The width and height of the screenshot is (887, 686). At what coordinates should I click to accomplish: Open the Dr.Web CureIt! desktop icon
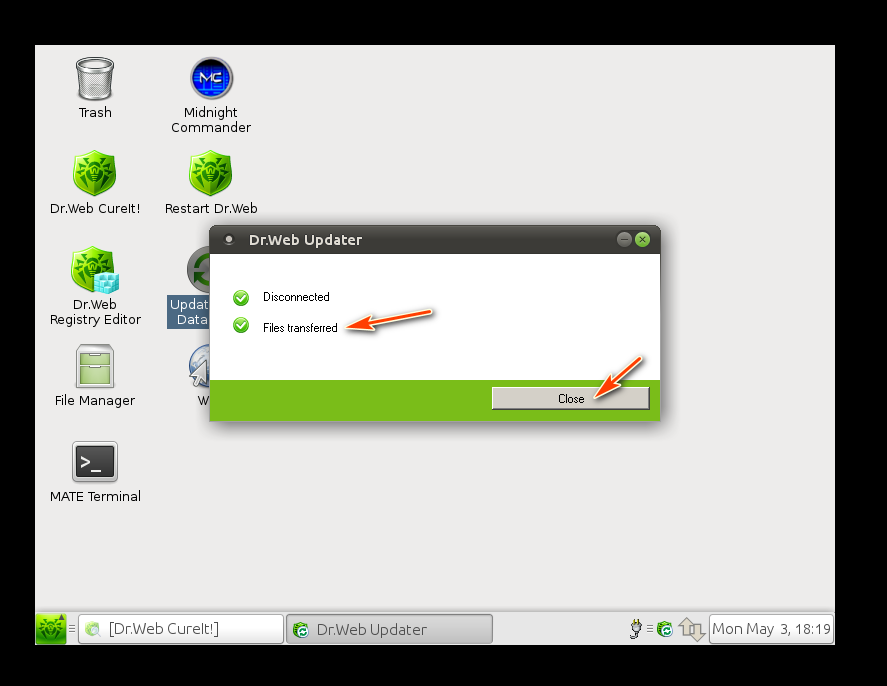point(94,173)
